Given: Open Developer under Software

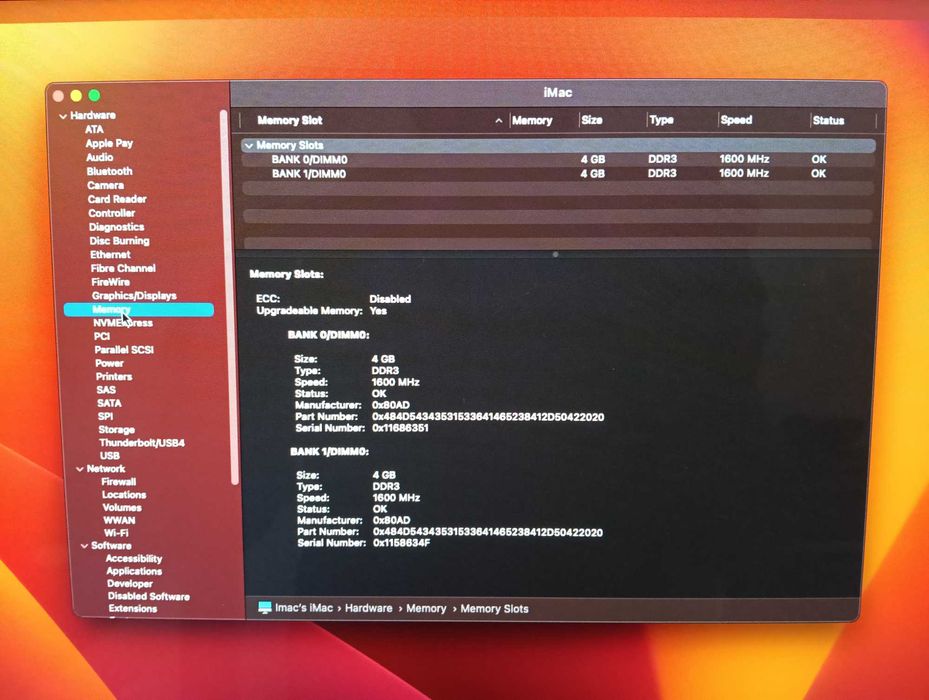Looking at the screenshot, I should click(x=130, y=584).
